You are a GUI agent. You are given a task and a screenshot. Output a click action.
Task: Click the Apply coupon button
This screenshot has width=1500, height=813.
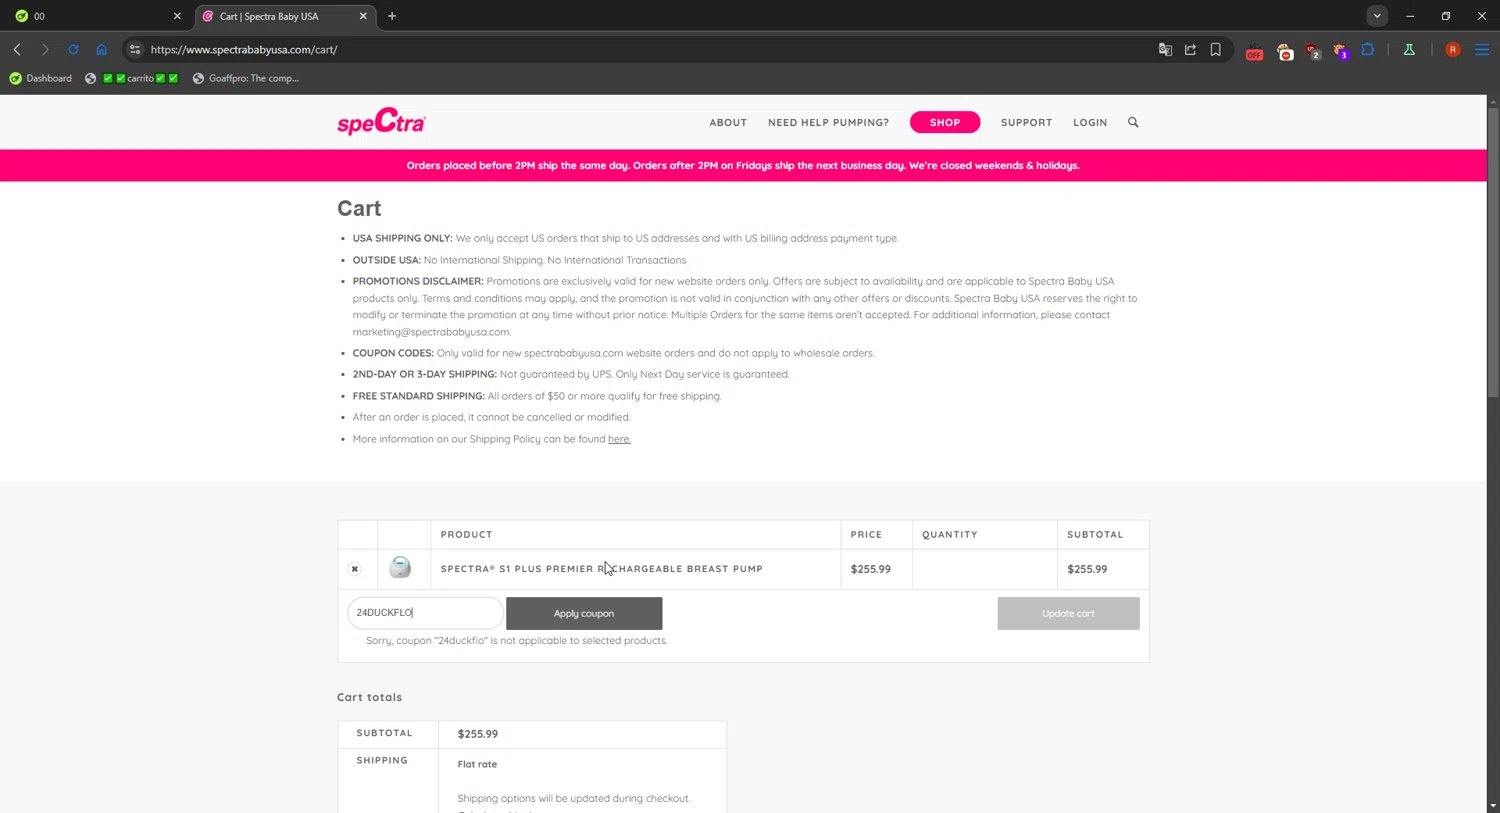(x=584, y=613)
